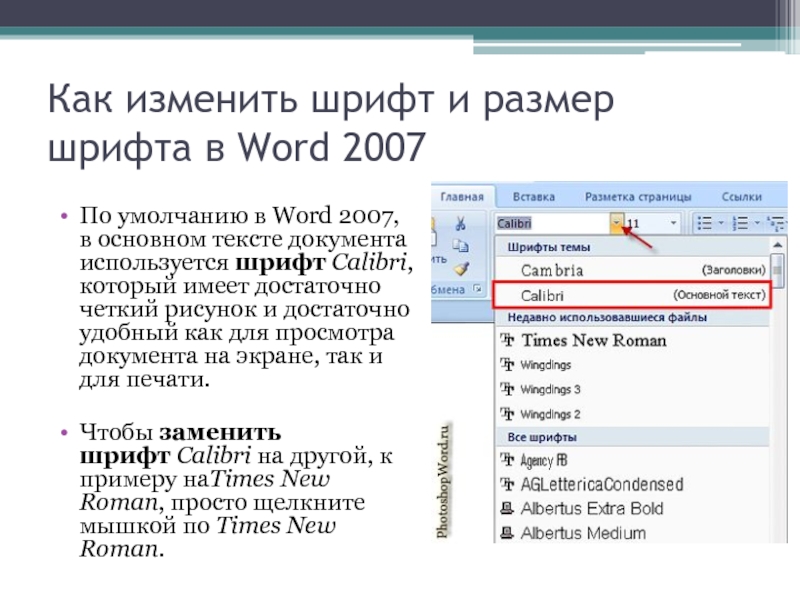Apply numbered list icon

[x=740, y=223]
